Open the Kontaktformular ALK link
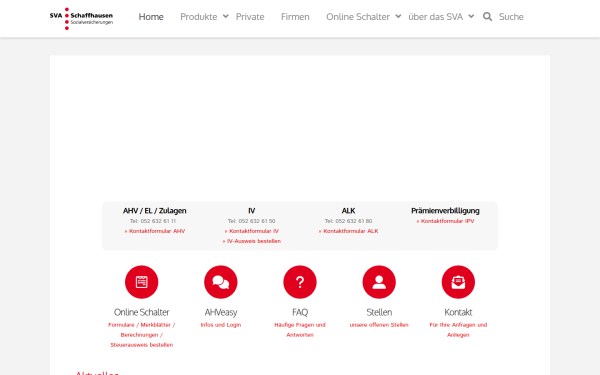Screen dimensions: 600x375 [349, 231]
